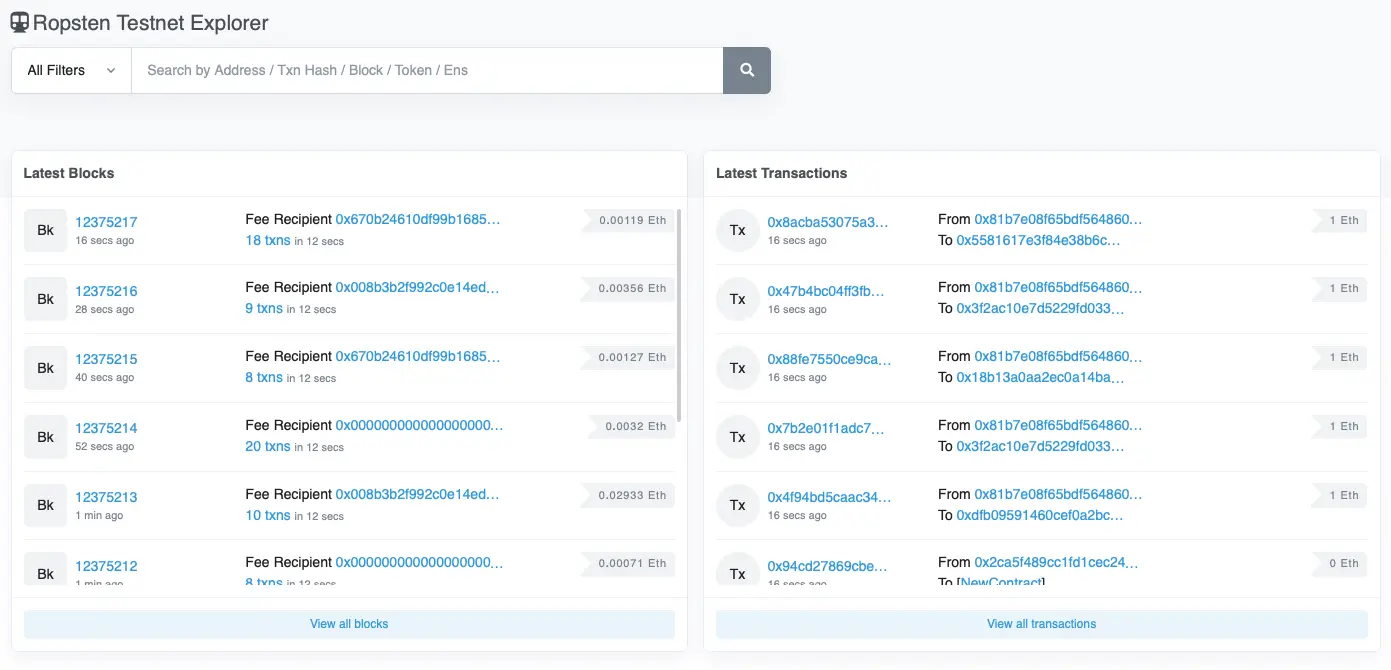
Task: Click the Bk icon for block 12375216
Action: point(45,299)
